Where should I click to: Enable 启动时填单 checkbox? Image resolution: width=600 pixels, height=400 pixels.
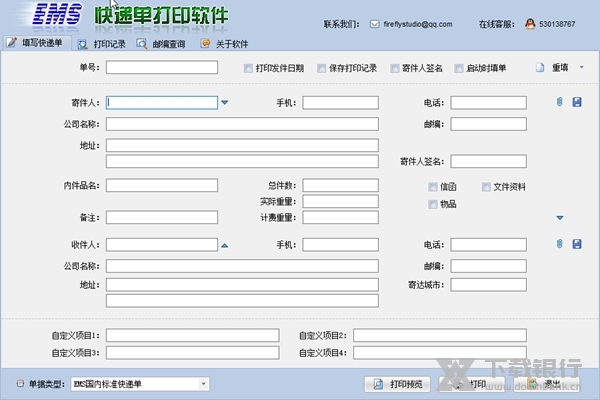point(459,69)
